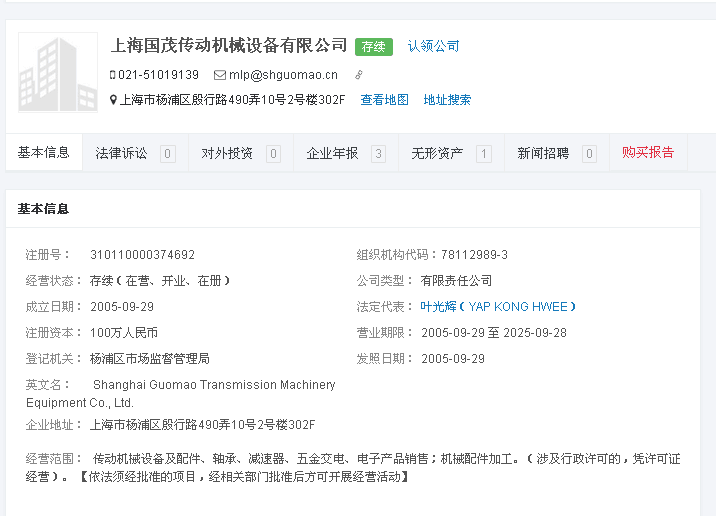
Task: Open legal representative 叶光辉 link
Action: (x=438, y=307)
